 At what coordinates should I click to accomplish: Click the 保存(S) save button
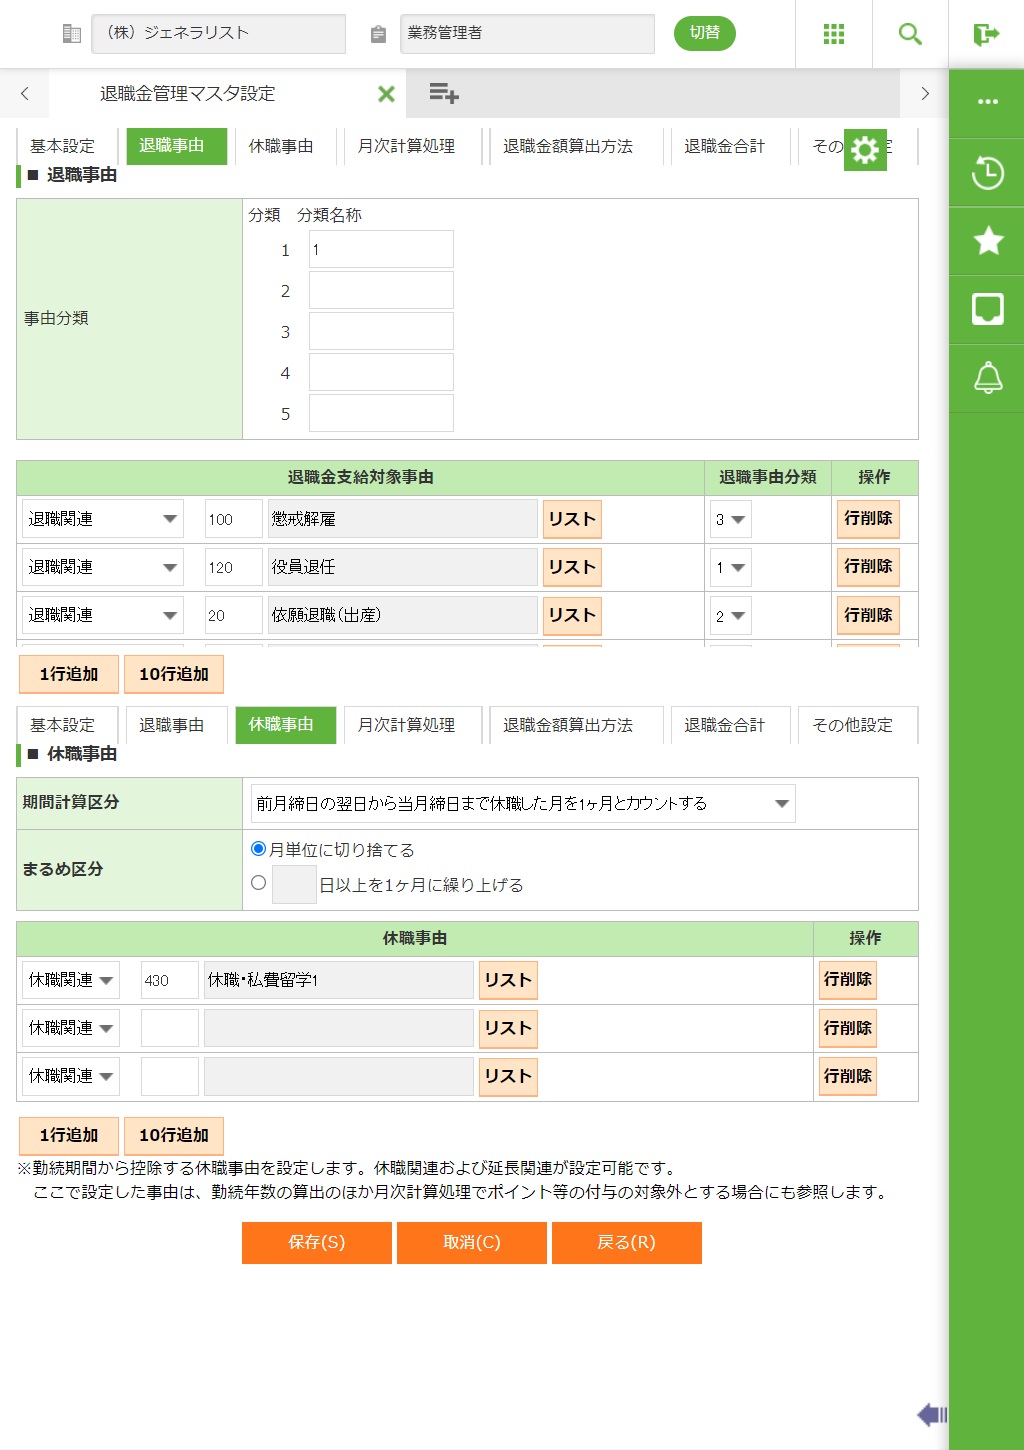coord(316,1242)
